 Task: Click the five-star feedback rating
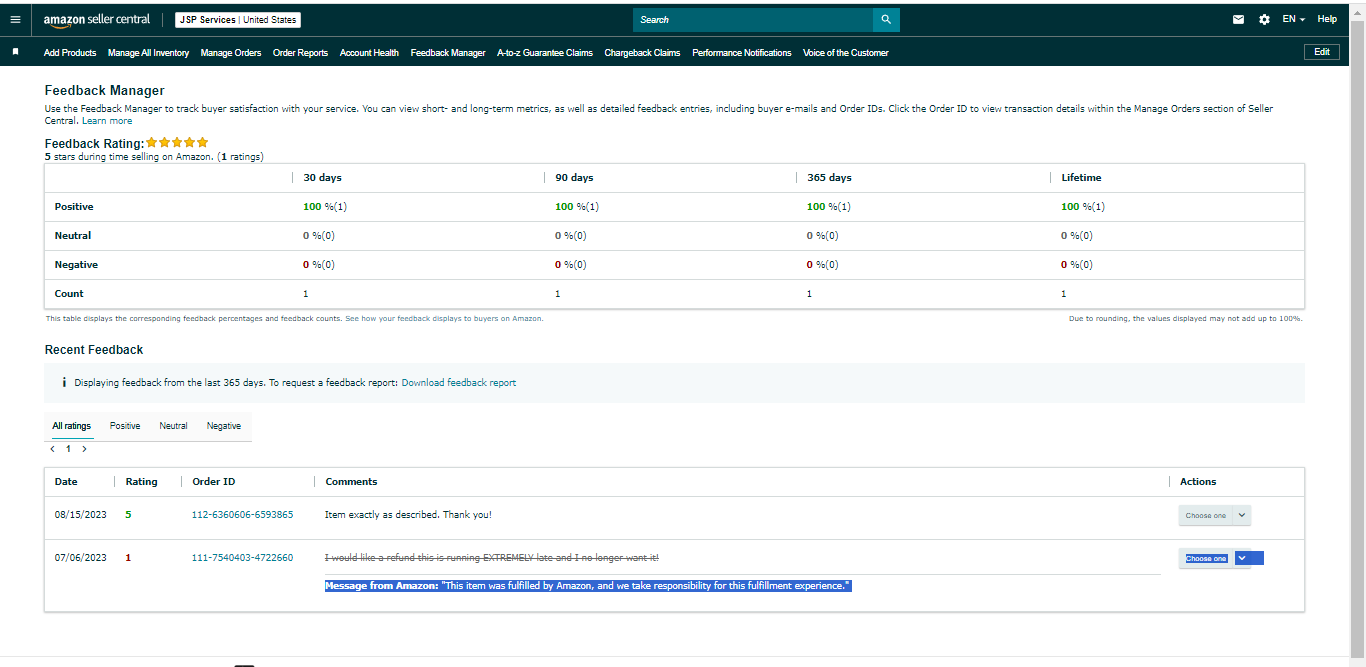pos(177,143)
